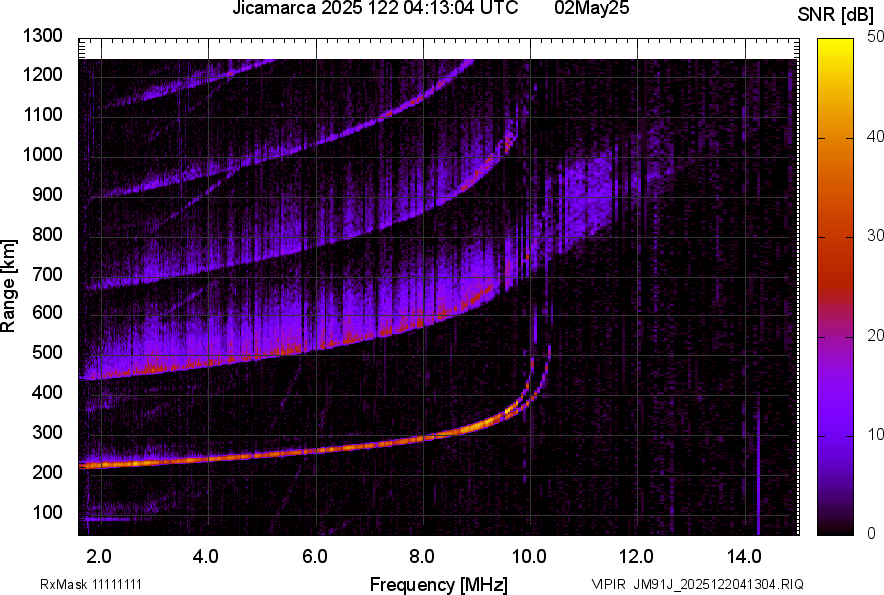Click the SNR color scale bar
This screenshot has height=595, width=884.
(835, 287)
